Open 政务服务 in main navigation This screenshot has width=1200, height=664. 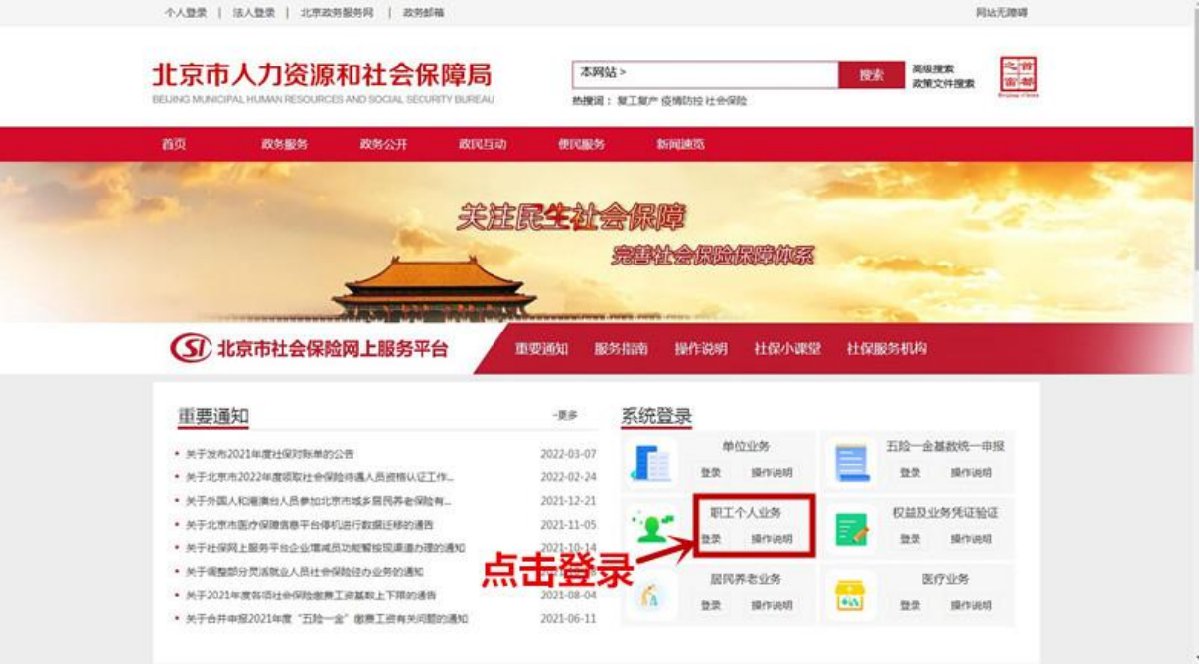coord(285,144)
